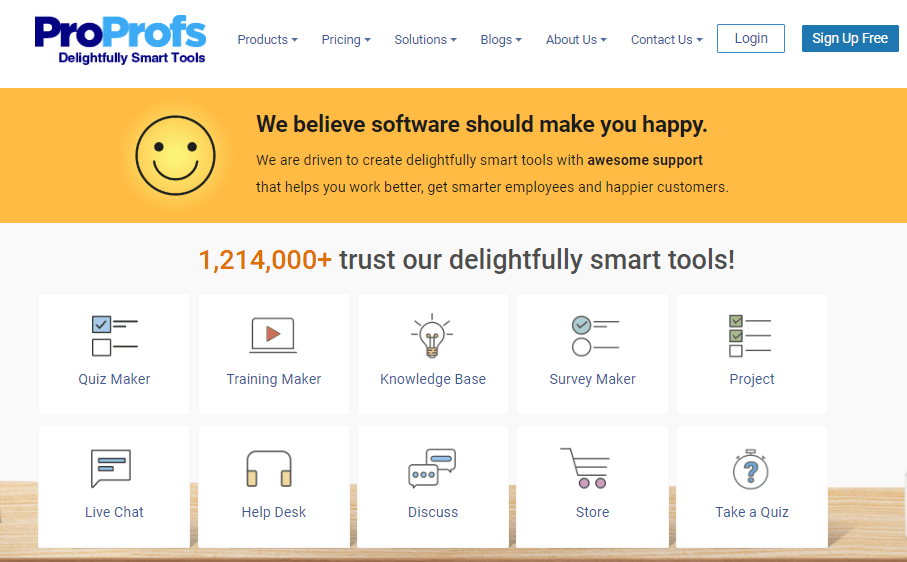Go to Help Desk text link
The height and width of the screenshot is (562, 907).
[x=274, y=512]
